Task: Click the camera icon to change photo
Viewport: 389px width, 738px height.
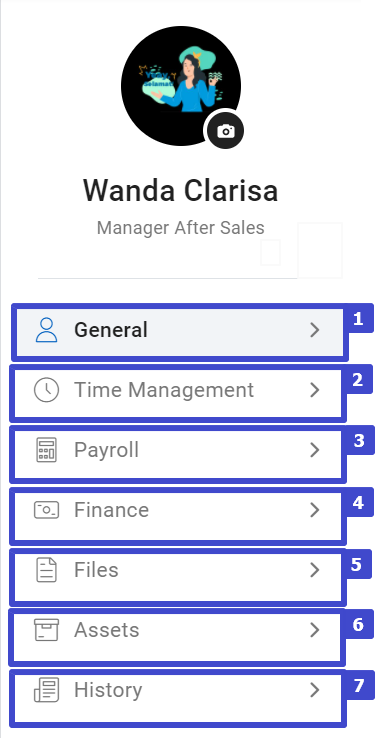Action: point(226,131)
